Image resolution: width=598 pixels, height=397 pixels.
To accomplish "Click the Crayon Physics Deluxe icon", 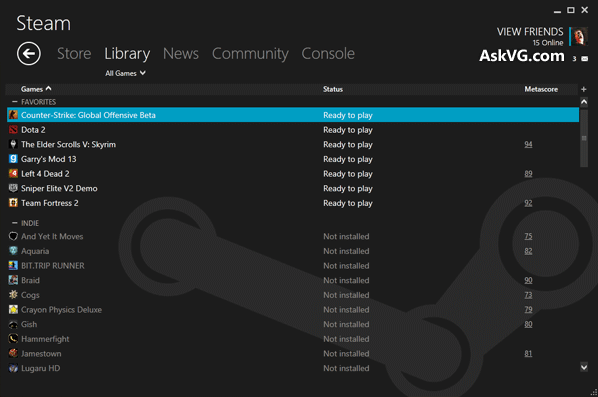I will [x=13, y=309].
